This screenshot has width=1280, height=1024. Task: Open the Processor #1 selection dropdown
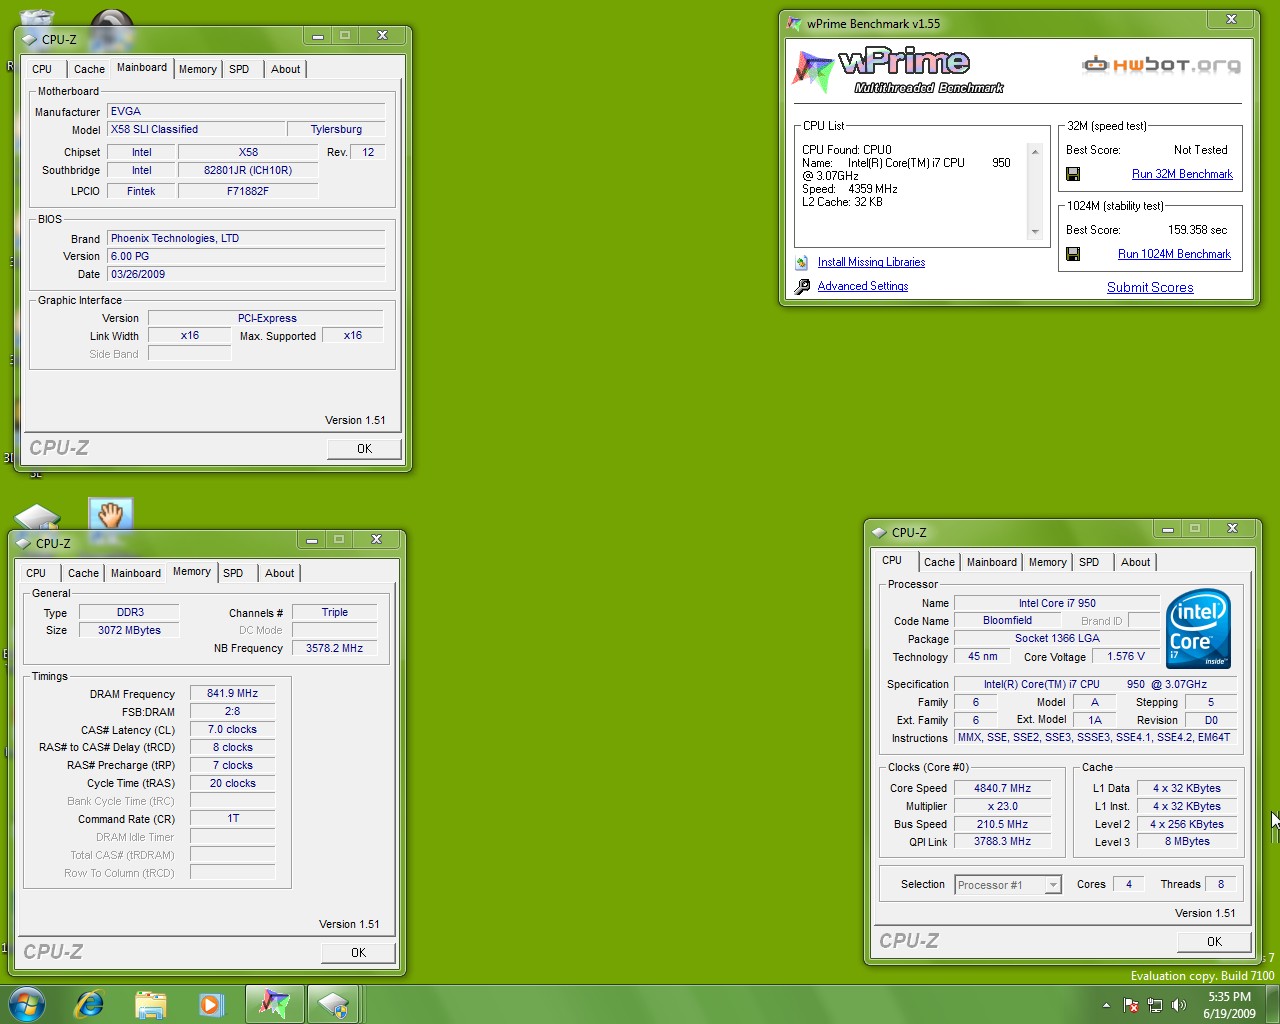[1052, 885]
